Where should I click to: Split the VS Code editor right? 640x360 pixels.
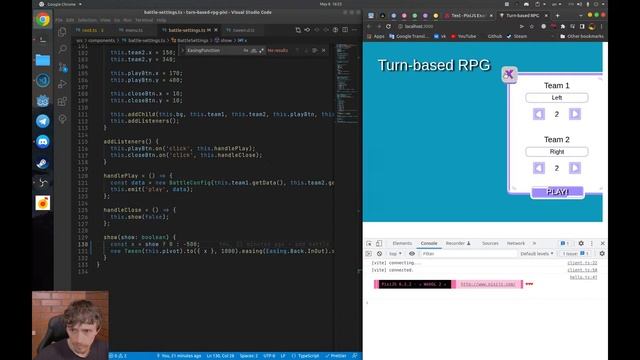point(345,30)
